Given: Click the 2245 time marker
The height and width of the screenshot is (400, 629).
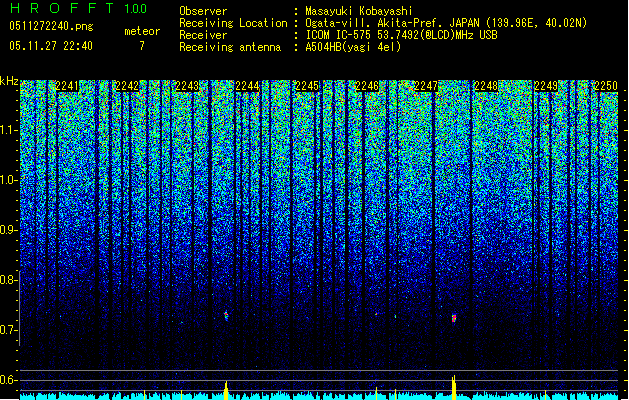Looking at the screenshot, I should tap(307, 86).
